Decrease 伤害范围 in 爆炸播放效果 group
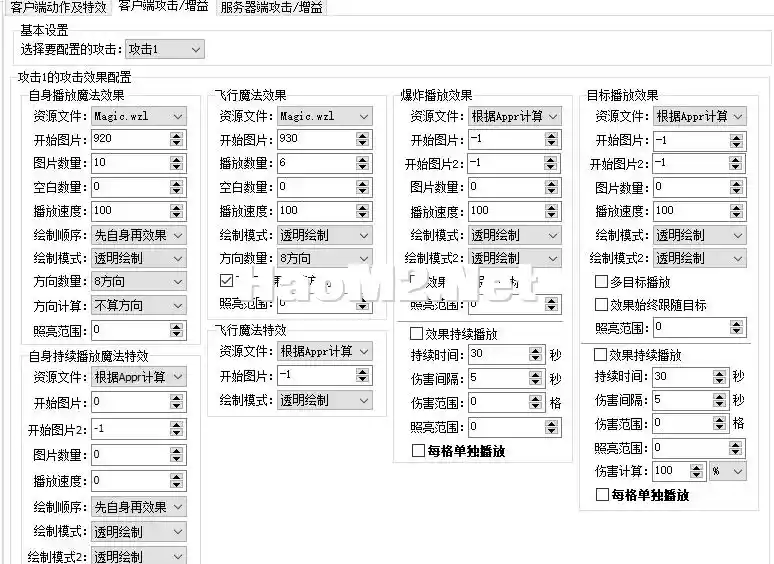The image size is (774, 564). 536,407
